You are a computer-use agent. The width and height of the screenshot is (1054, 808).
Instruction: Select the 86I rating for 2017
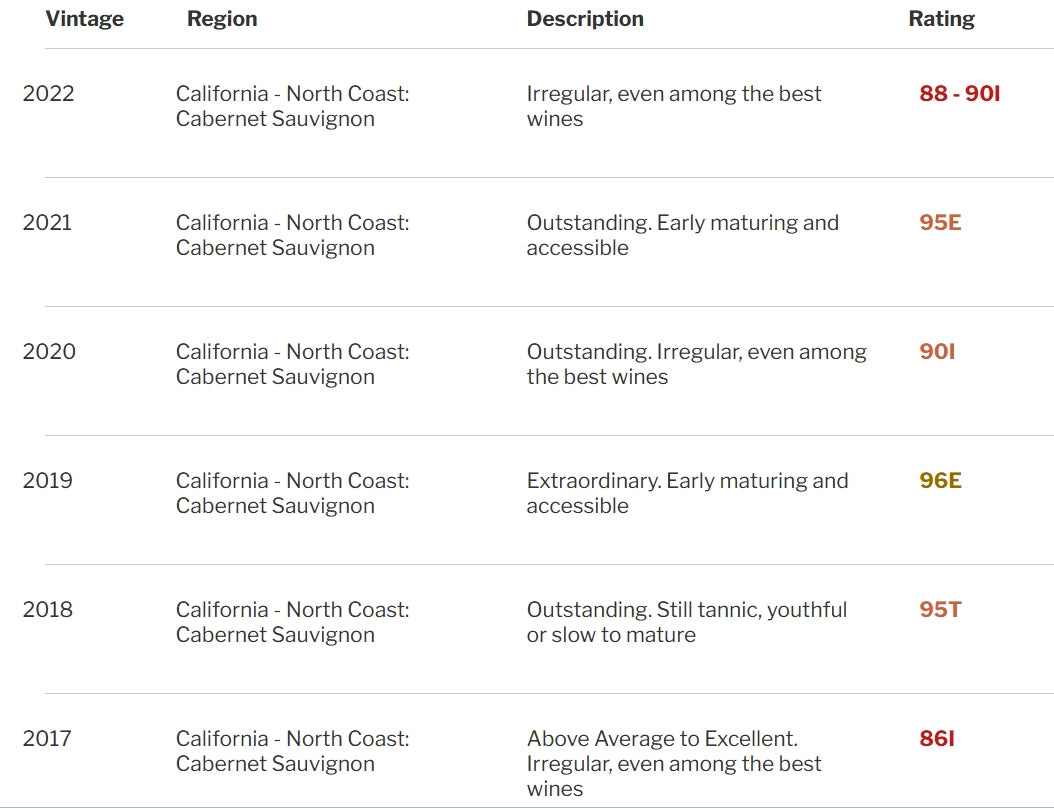click(937, 739)
